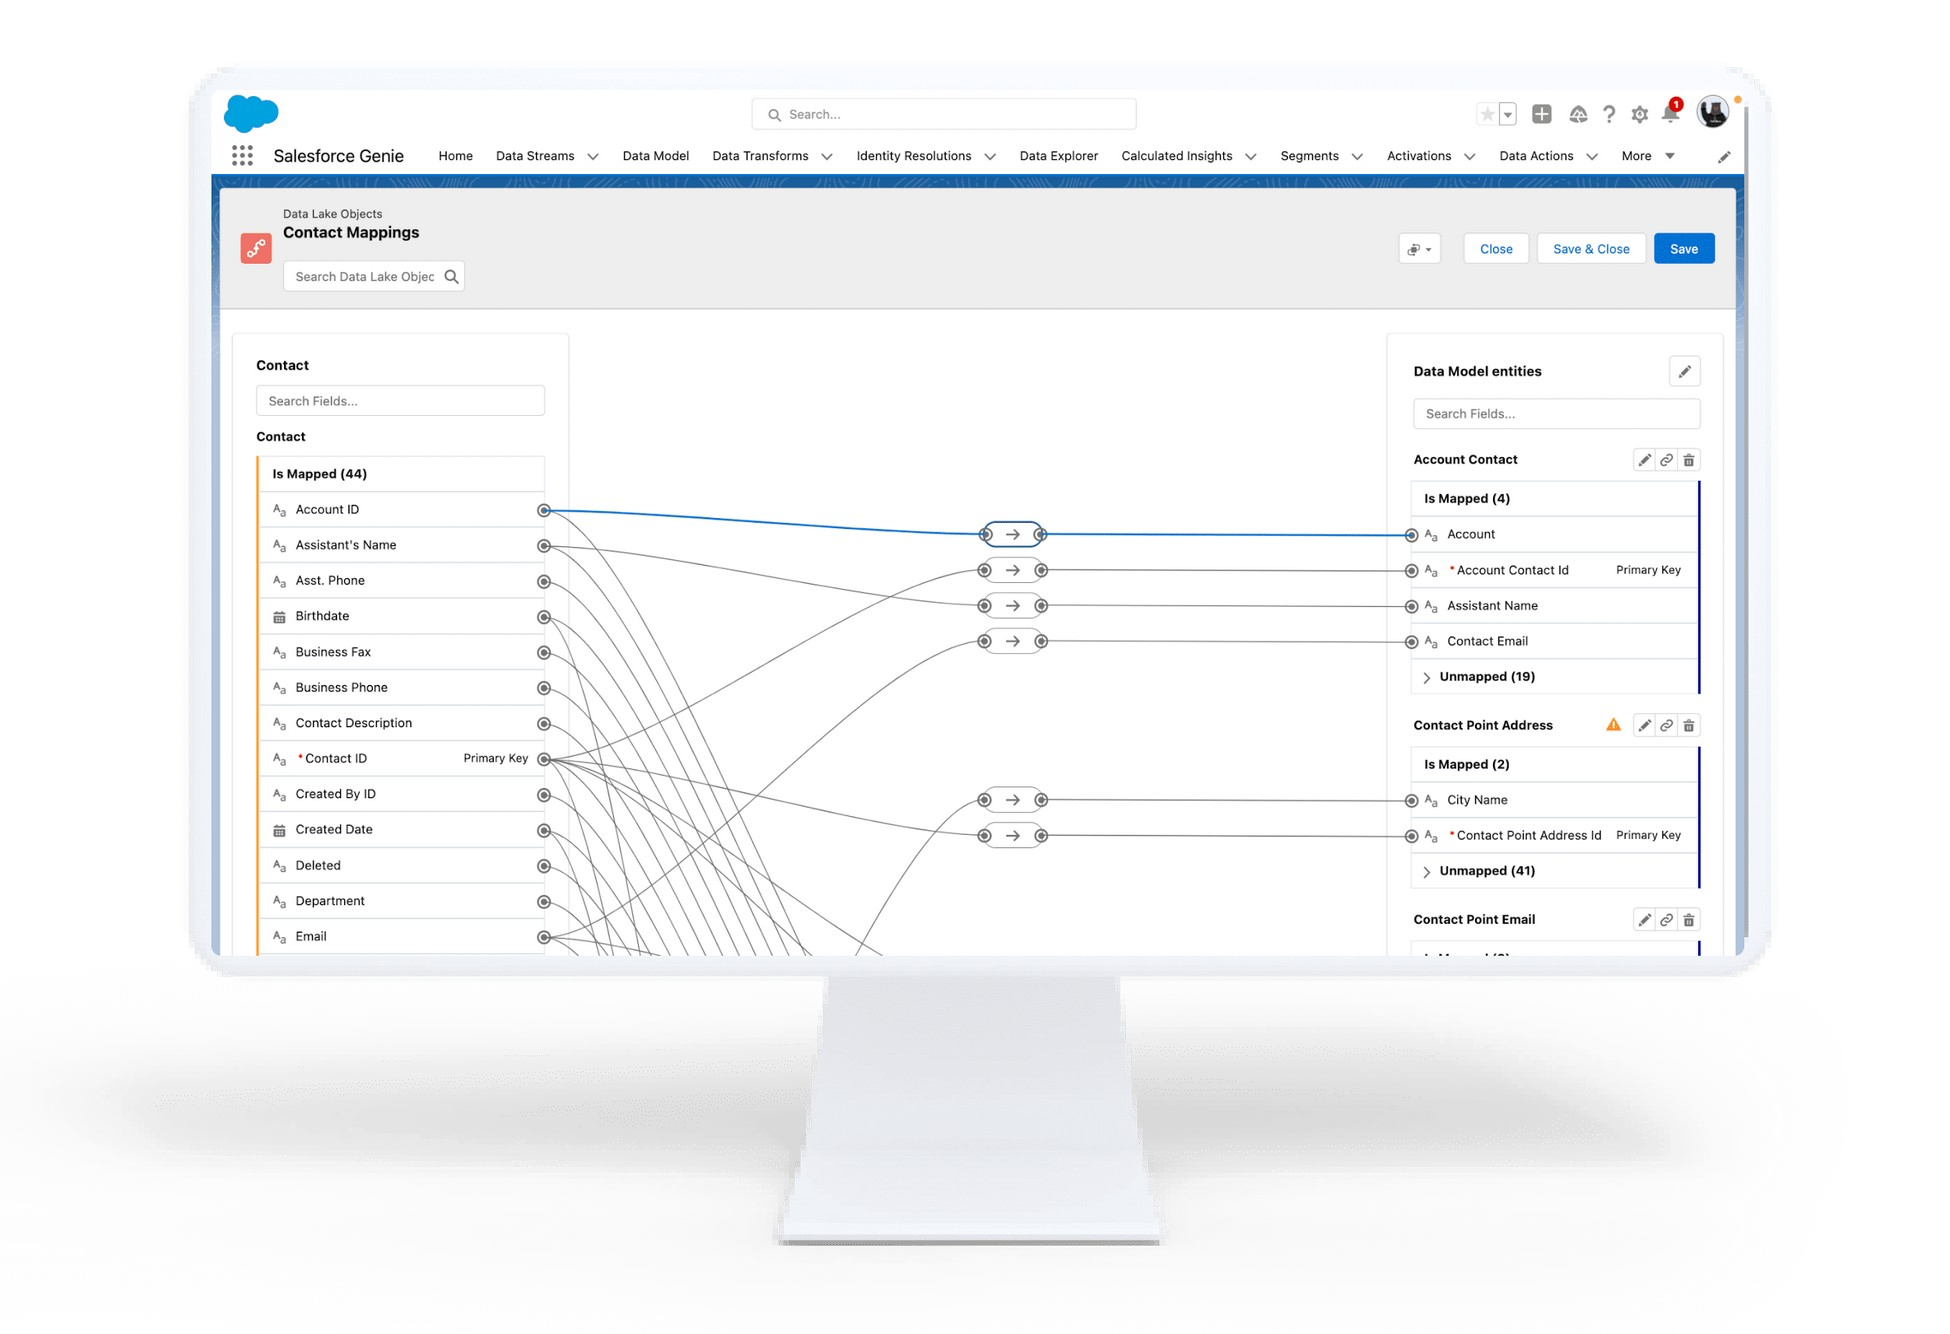Click the Contact Point Address warning icon

pyautogui.click(x=1613, y=725)
